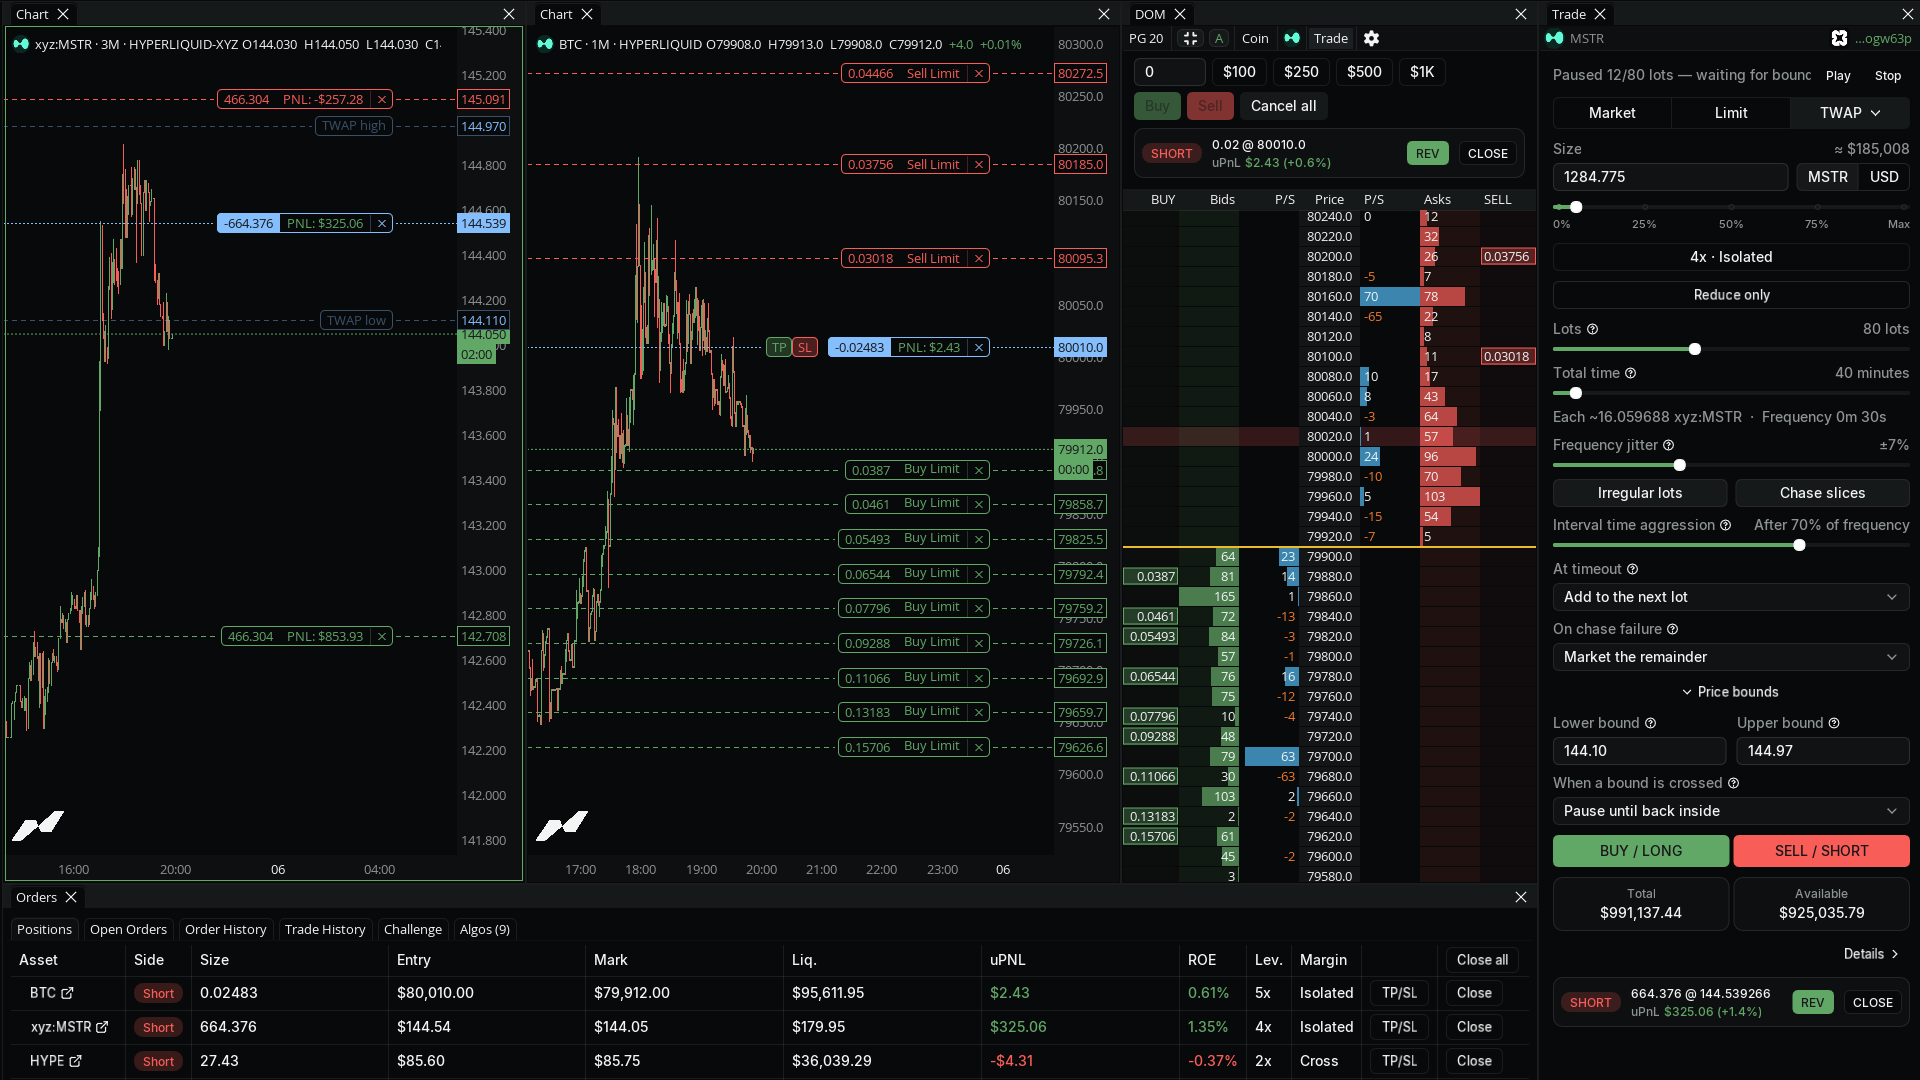Switch to Trade History tab
The image size is (1920, 1080).
325,930
